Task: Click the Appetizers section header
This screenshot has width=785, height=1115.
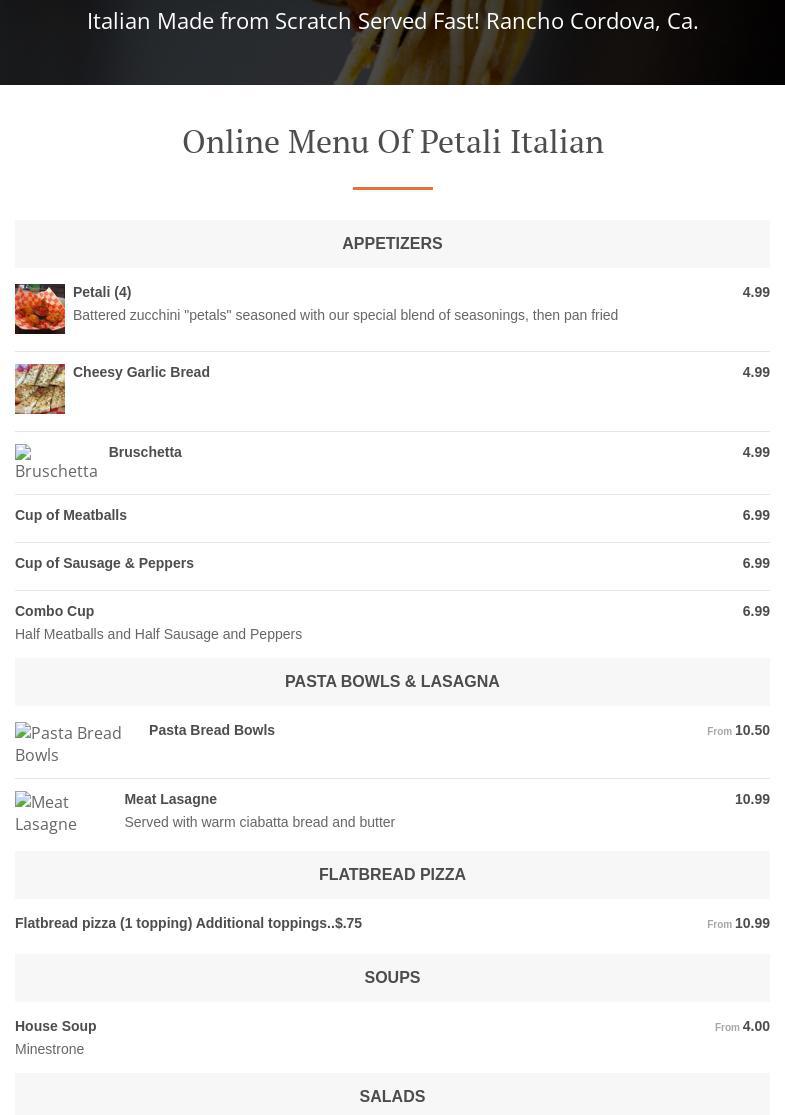Action: click(392, 244)
